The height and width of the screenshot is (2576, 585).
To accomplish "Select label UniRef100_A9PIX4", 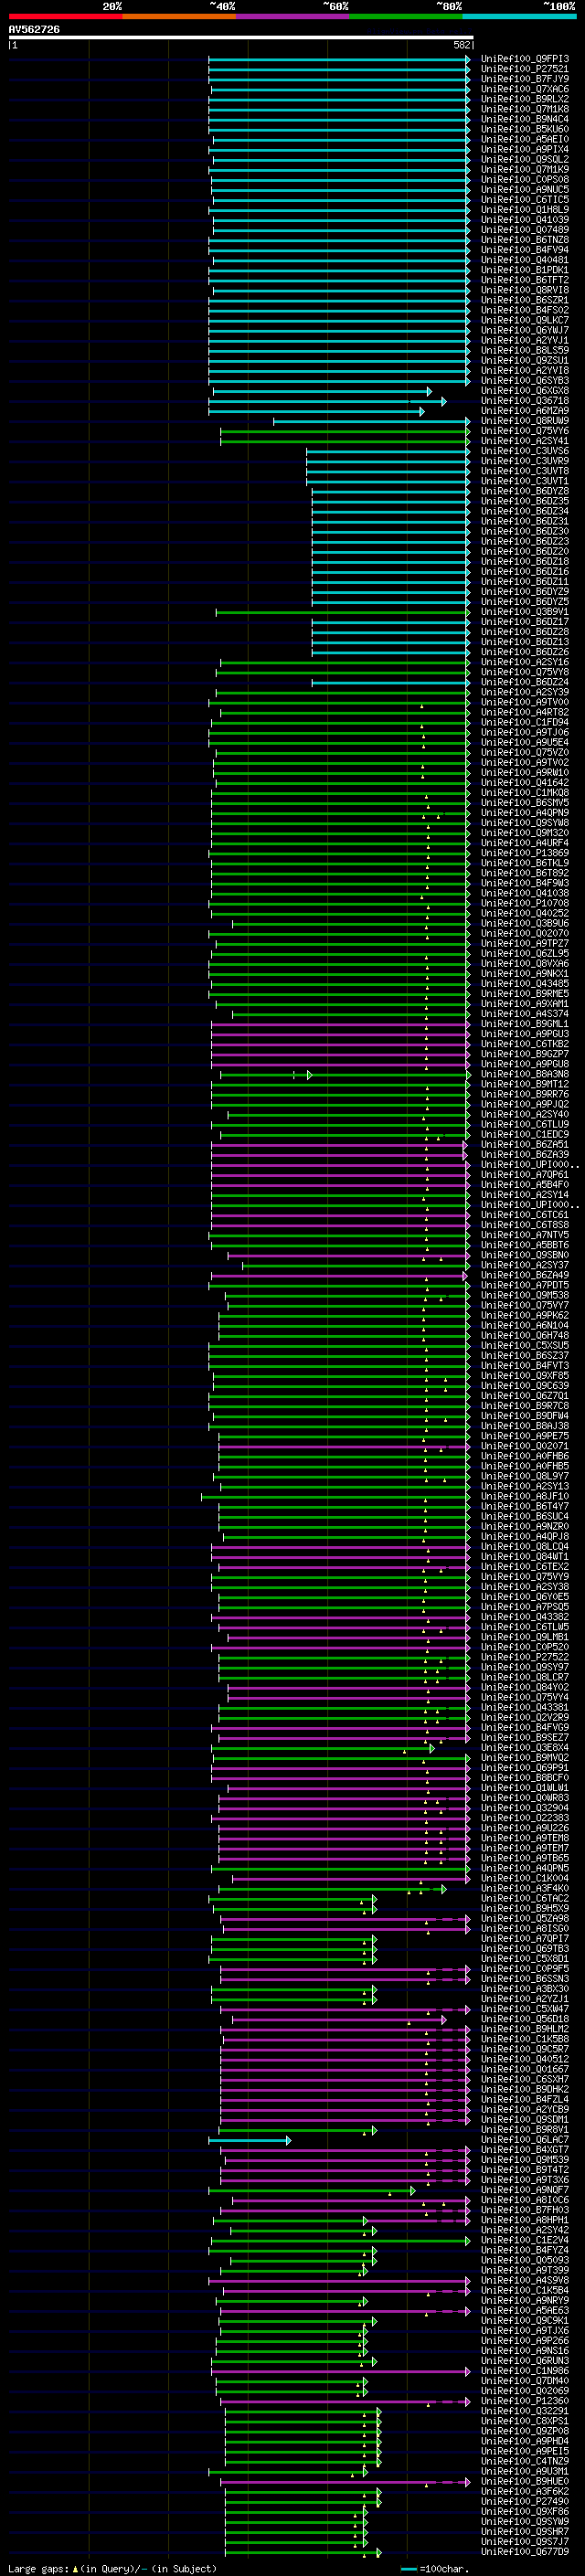I will tap(524, 149).
